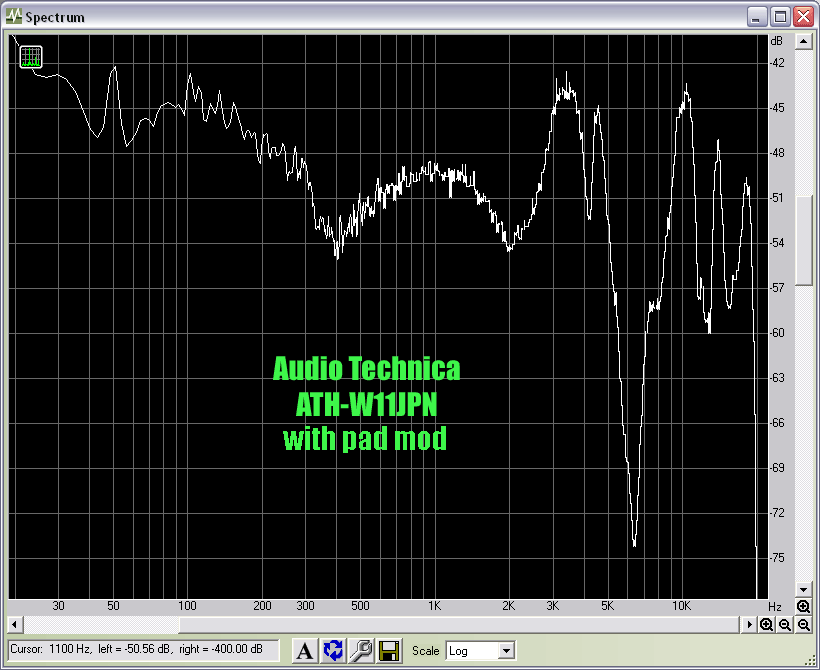Close the Spectrum window
Screen dimensions: 820x670
(803, 17)
